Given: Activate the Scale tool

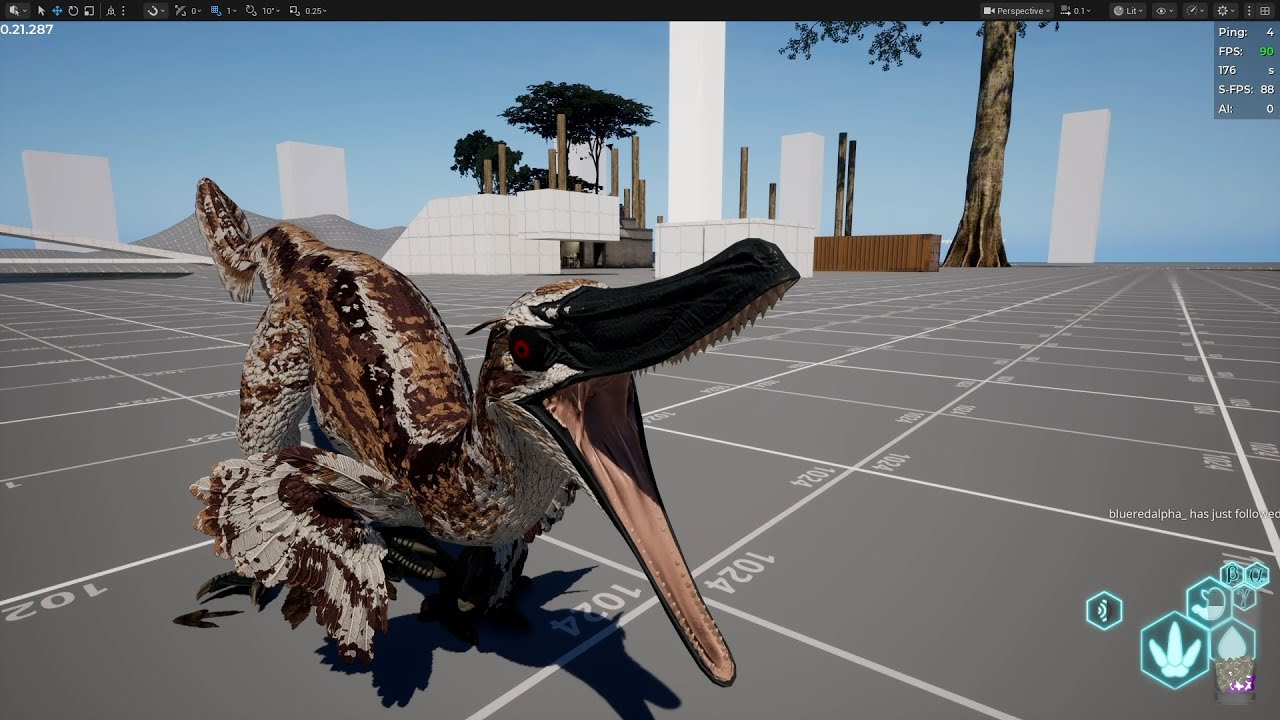Looking at the screenshot, I should click(89, 10).
